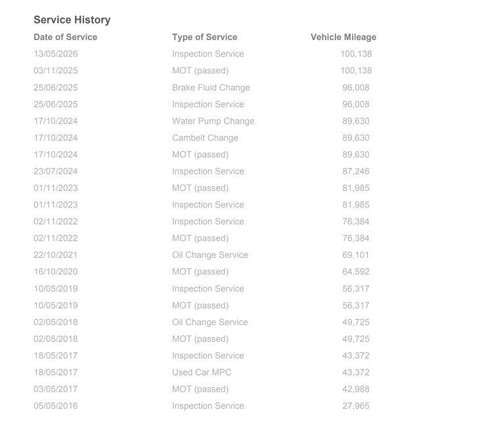This screenshot has height=435, width=480.
Task: Click the 64,592 mileage value
Action: (x=356, y=272)
